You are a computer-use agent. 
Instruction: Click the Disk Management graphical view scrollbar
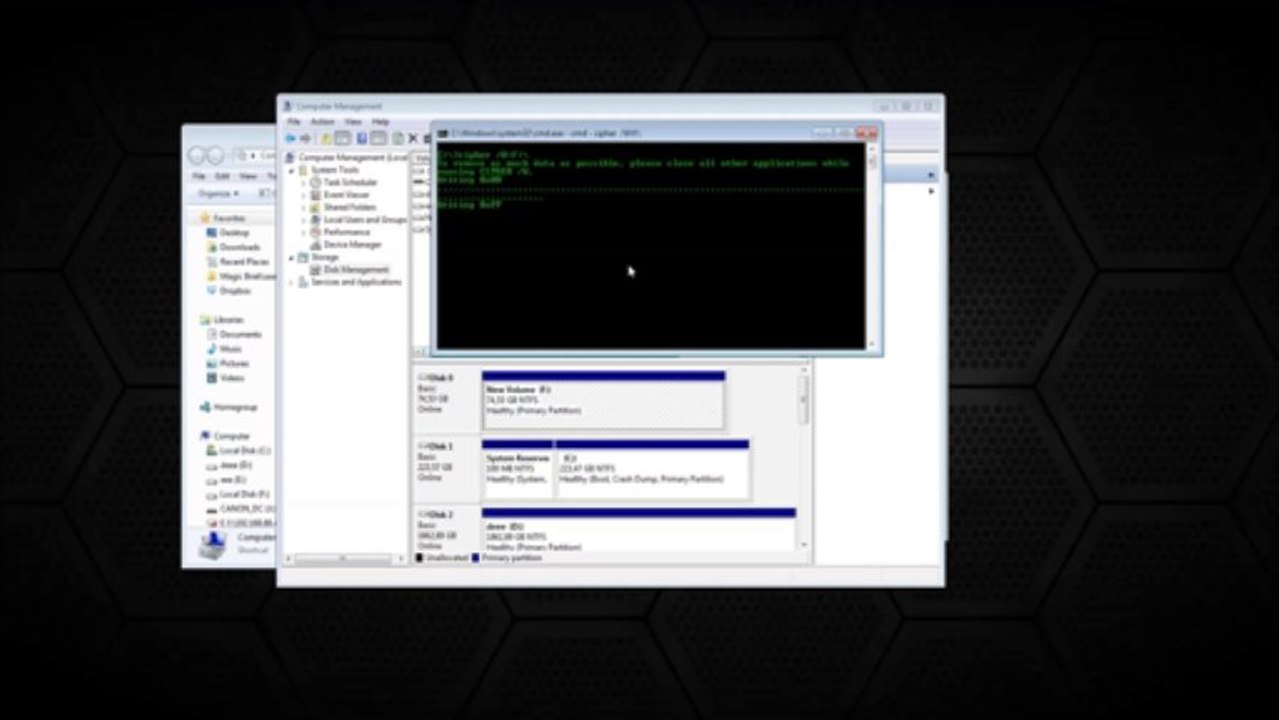coord(803,457)
